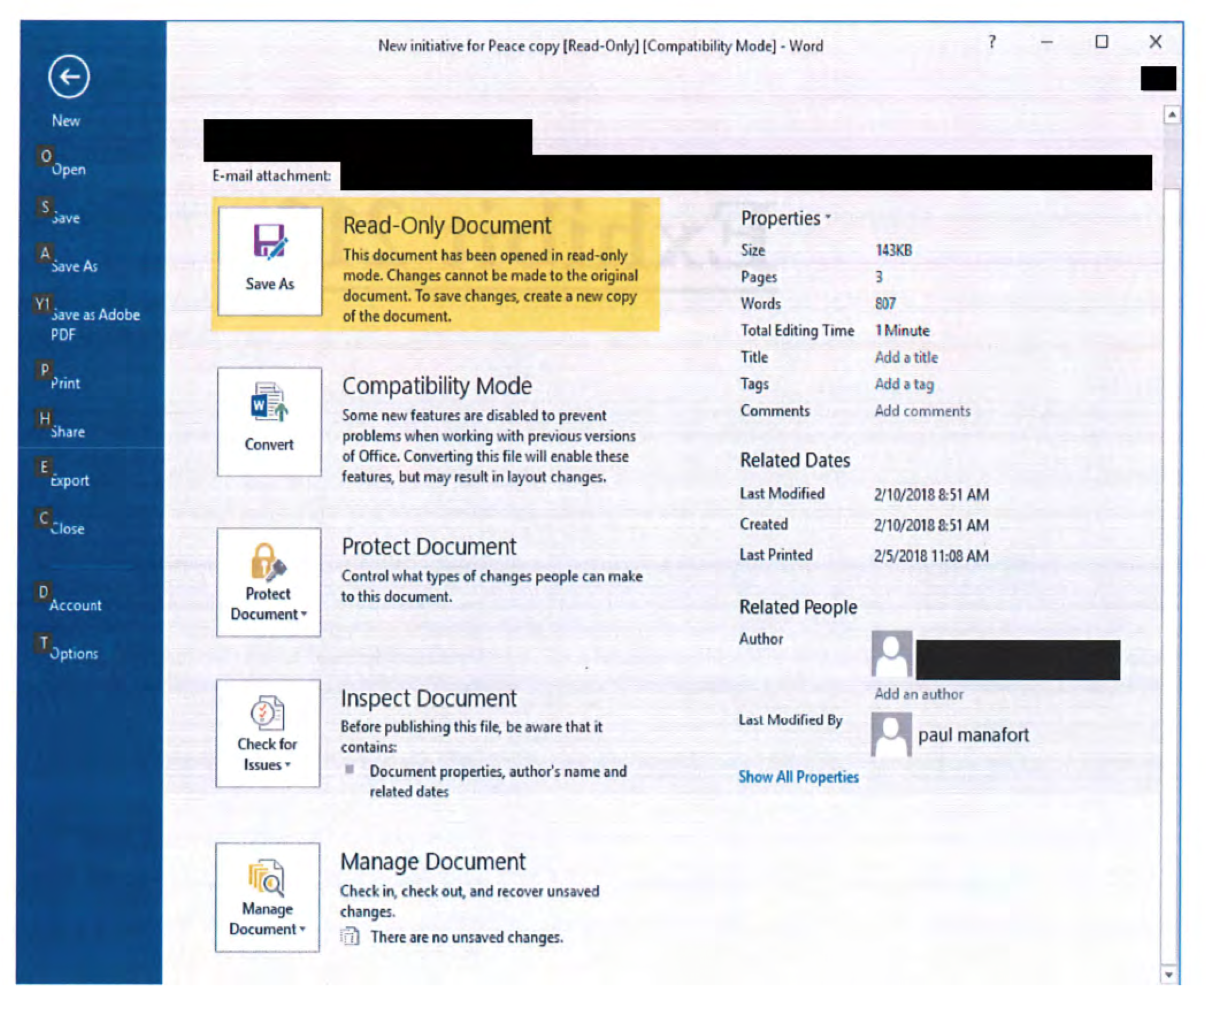1206x1024 pixels.
Task: Click the Show All Properties link
Action: [798, 777]
